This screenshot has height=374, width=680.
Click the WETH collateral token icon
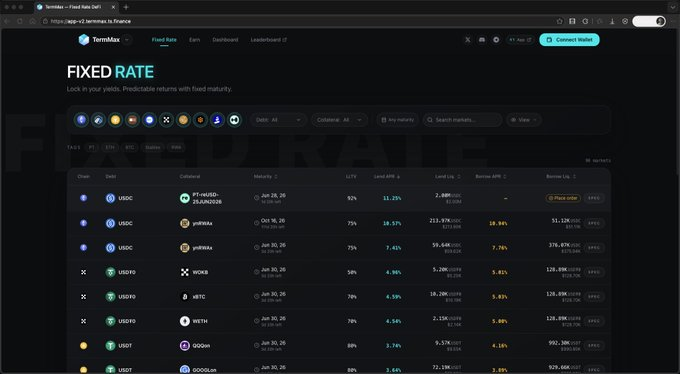click(185, 321)
